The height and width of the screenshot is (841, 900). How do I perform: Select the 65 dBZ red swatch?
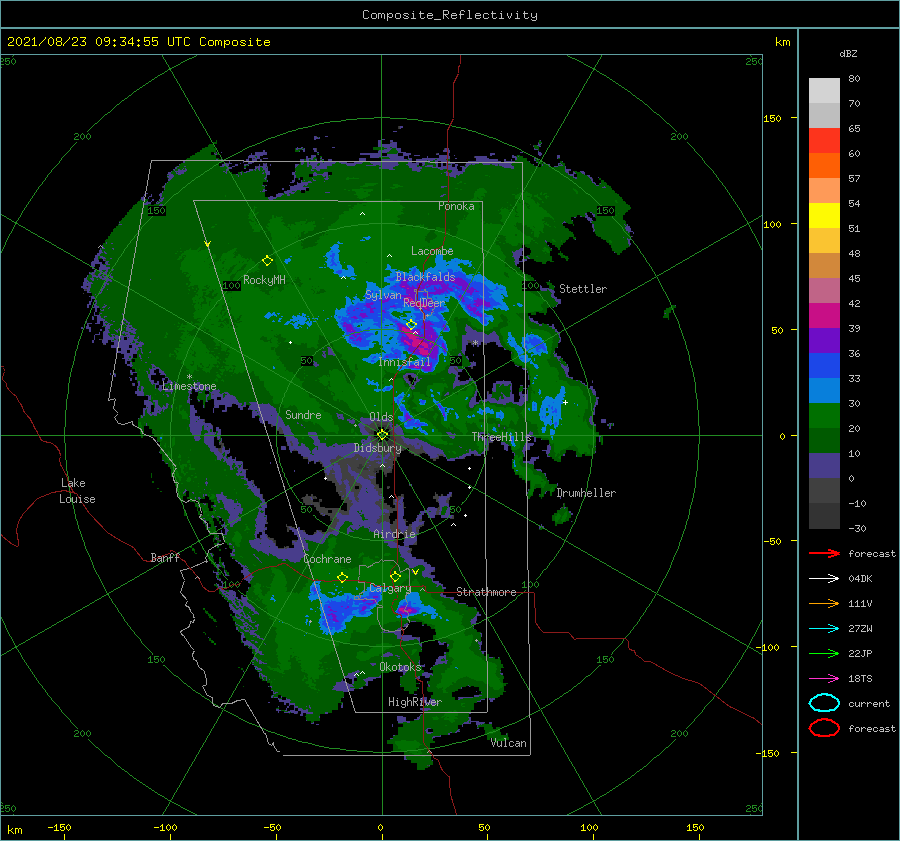[824, 140]
